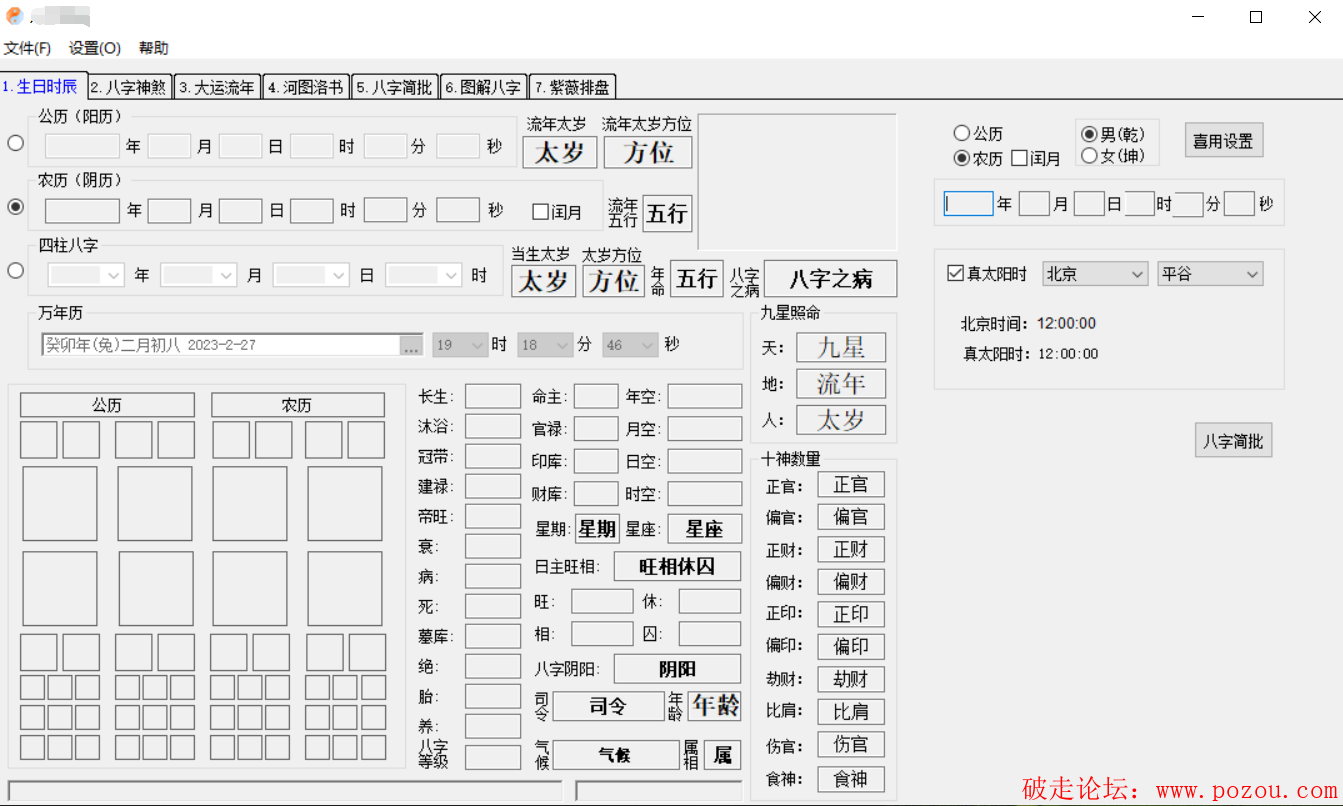Open the 万年历 hour dropdown showing 19
This screenshot has height=806, width=1343.
coord(460,345)
